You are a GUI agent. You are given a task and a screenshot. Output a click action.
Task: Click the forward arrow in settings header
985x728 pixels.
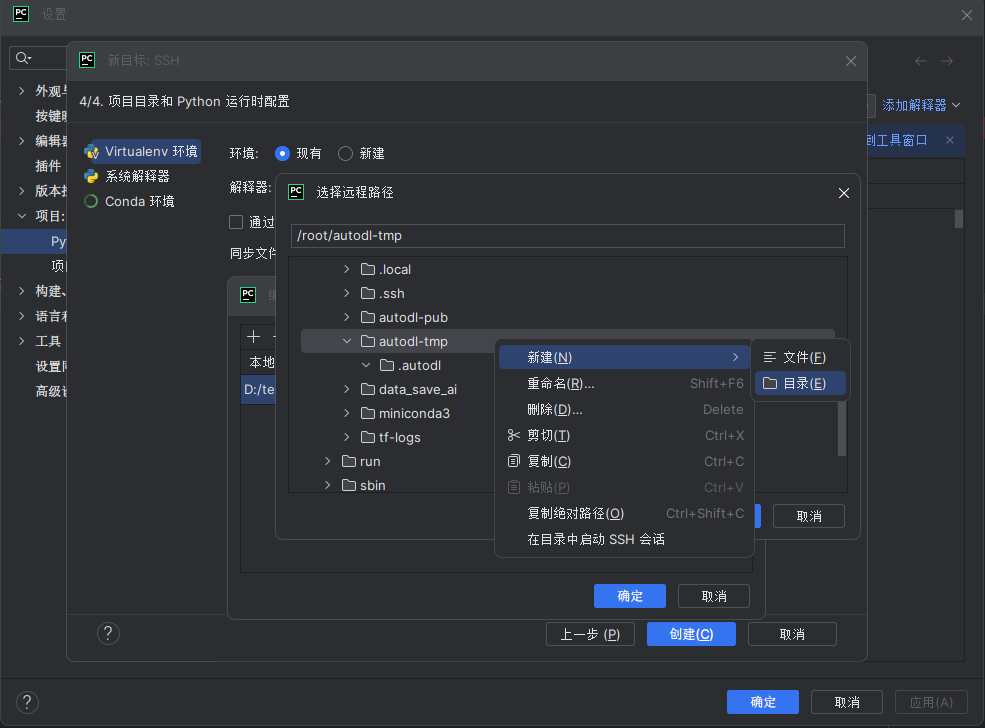point(947,61)
